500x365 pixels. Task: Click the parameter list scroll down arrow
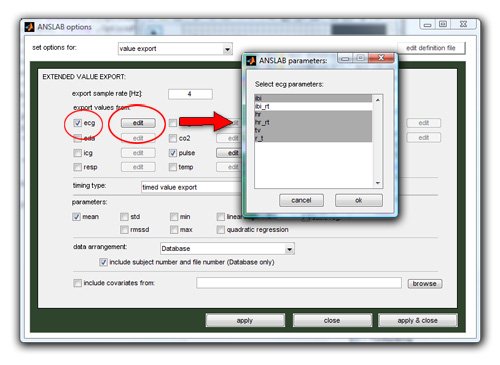(378, 183)
